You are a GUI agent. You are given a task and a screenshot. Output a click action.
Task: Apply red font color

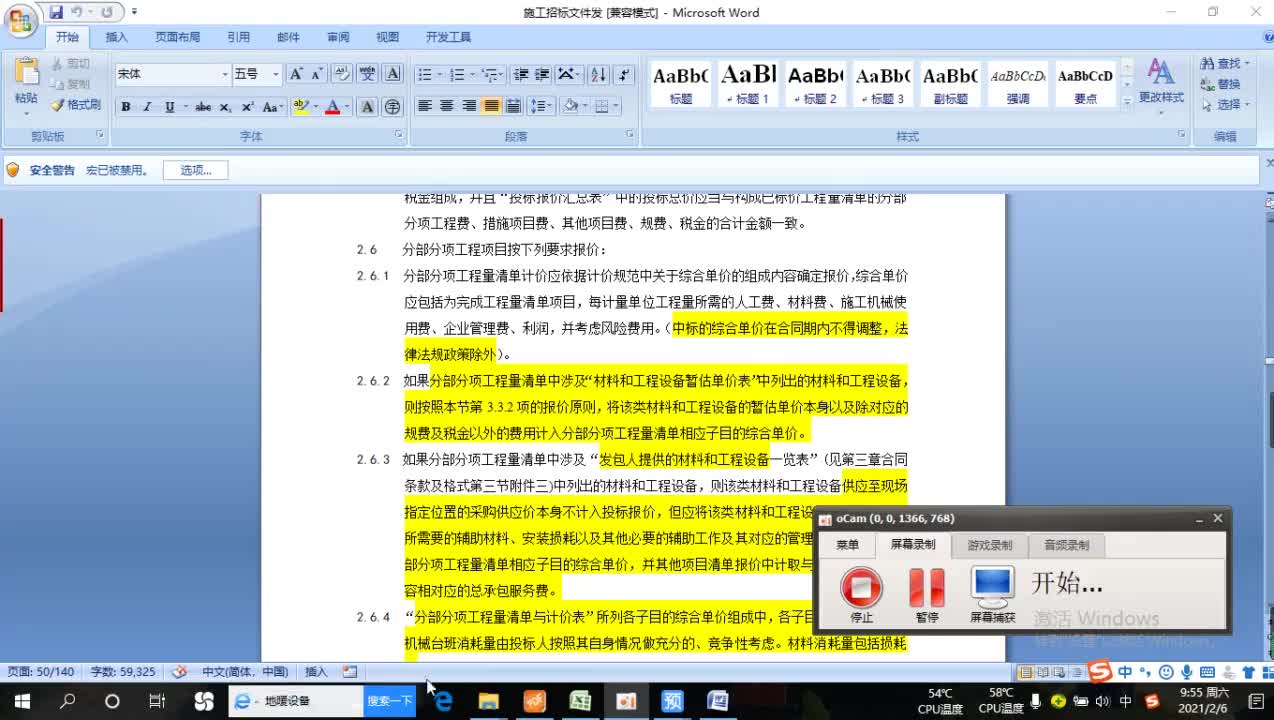click(333, 107)
